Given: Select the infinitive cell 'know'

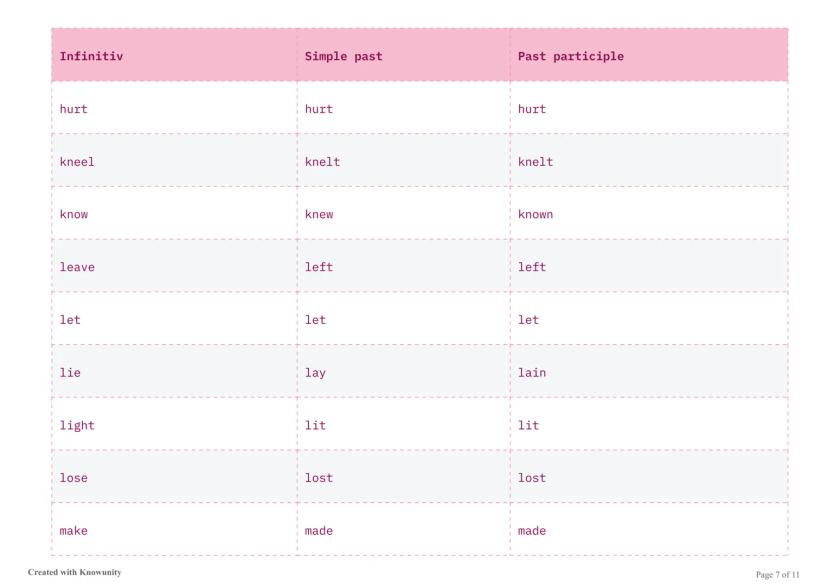Looking at the screenshot, I should pyautogui.click(x=74, y=214).
